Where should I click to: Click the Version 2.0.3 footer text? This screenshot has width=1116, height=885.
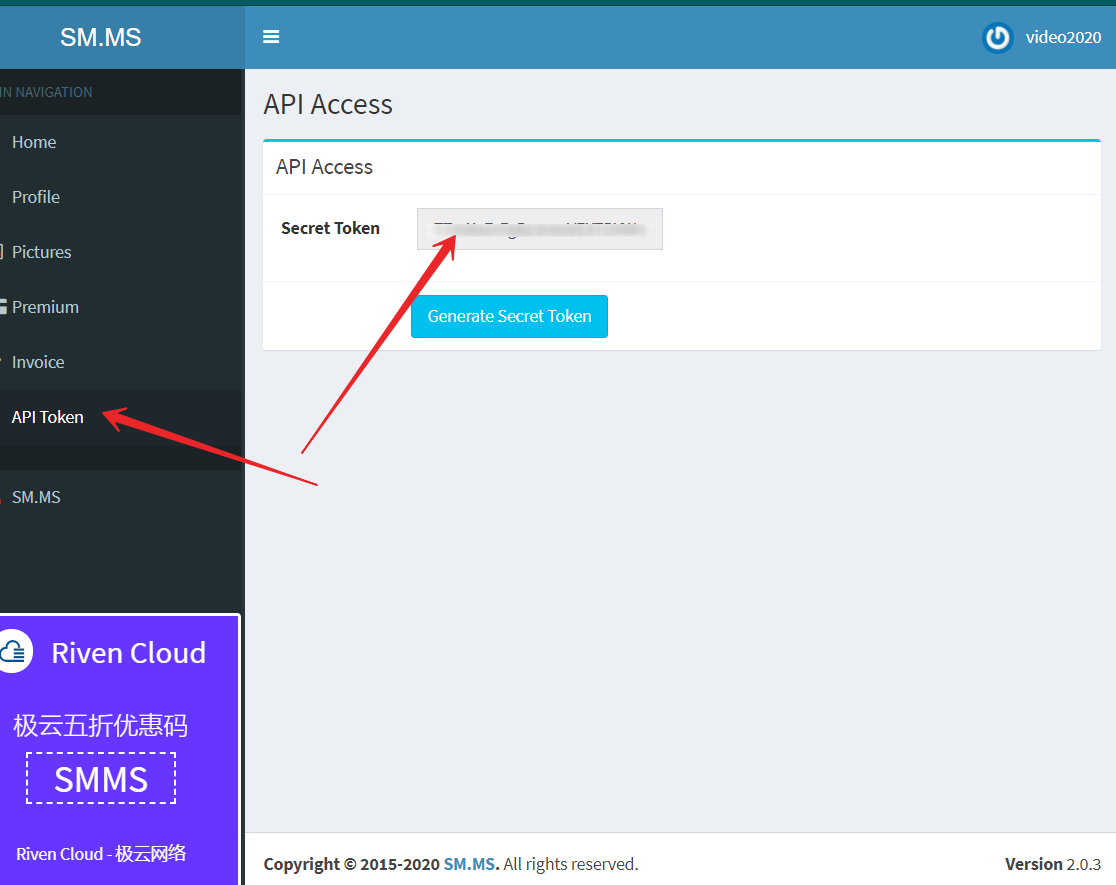(1053, 864)
